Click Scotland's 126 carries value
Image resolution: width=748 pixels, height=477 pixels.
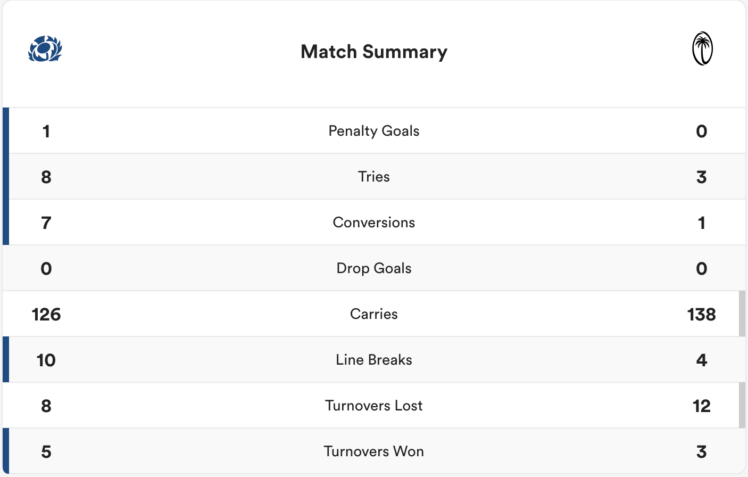(46, 314)
